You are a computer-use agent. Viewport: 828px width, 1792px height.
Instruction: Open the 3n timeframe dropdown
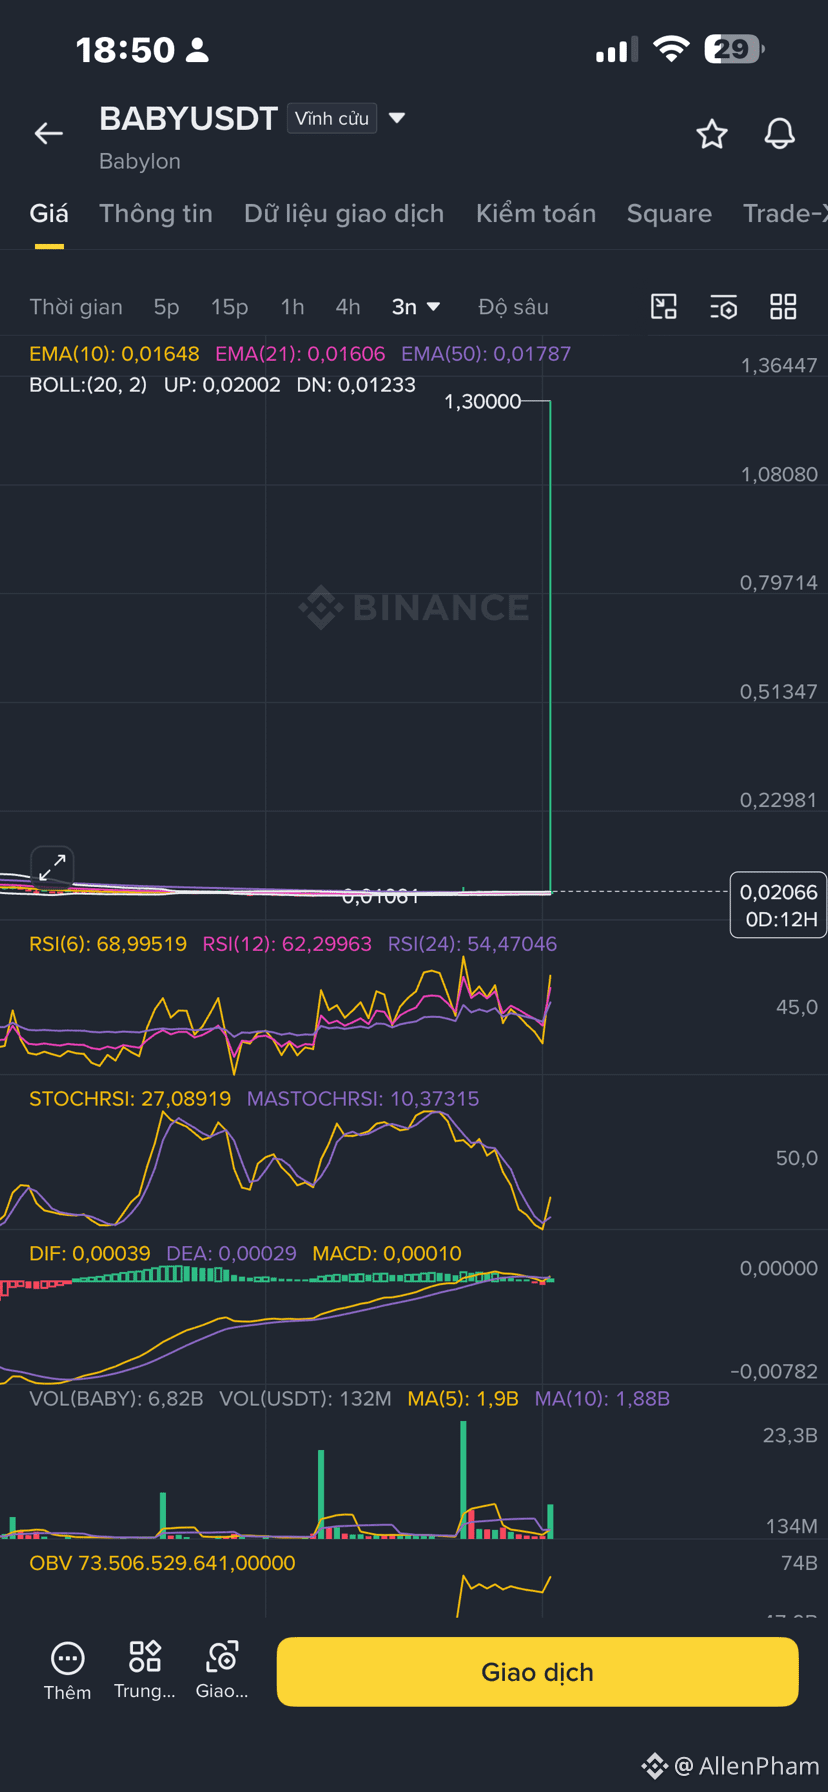(x=416, y=307)
